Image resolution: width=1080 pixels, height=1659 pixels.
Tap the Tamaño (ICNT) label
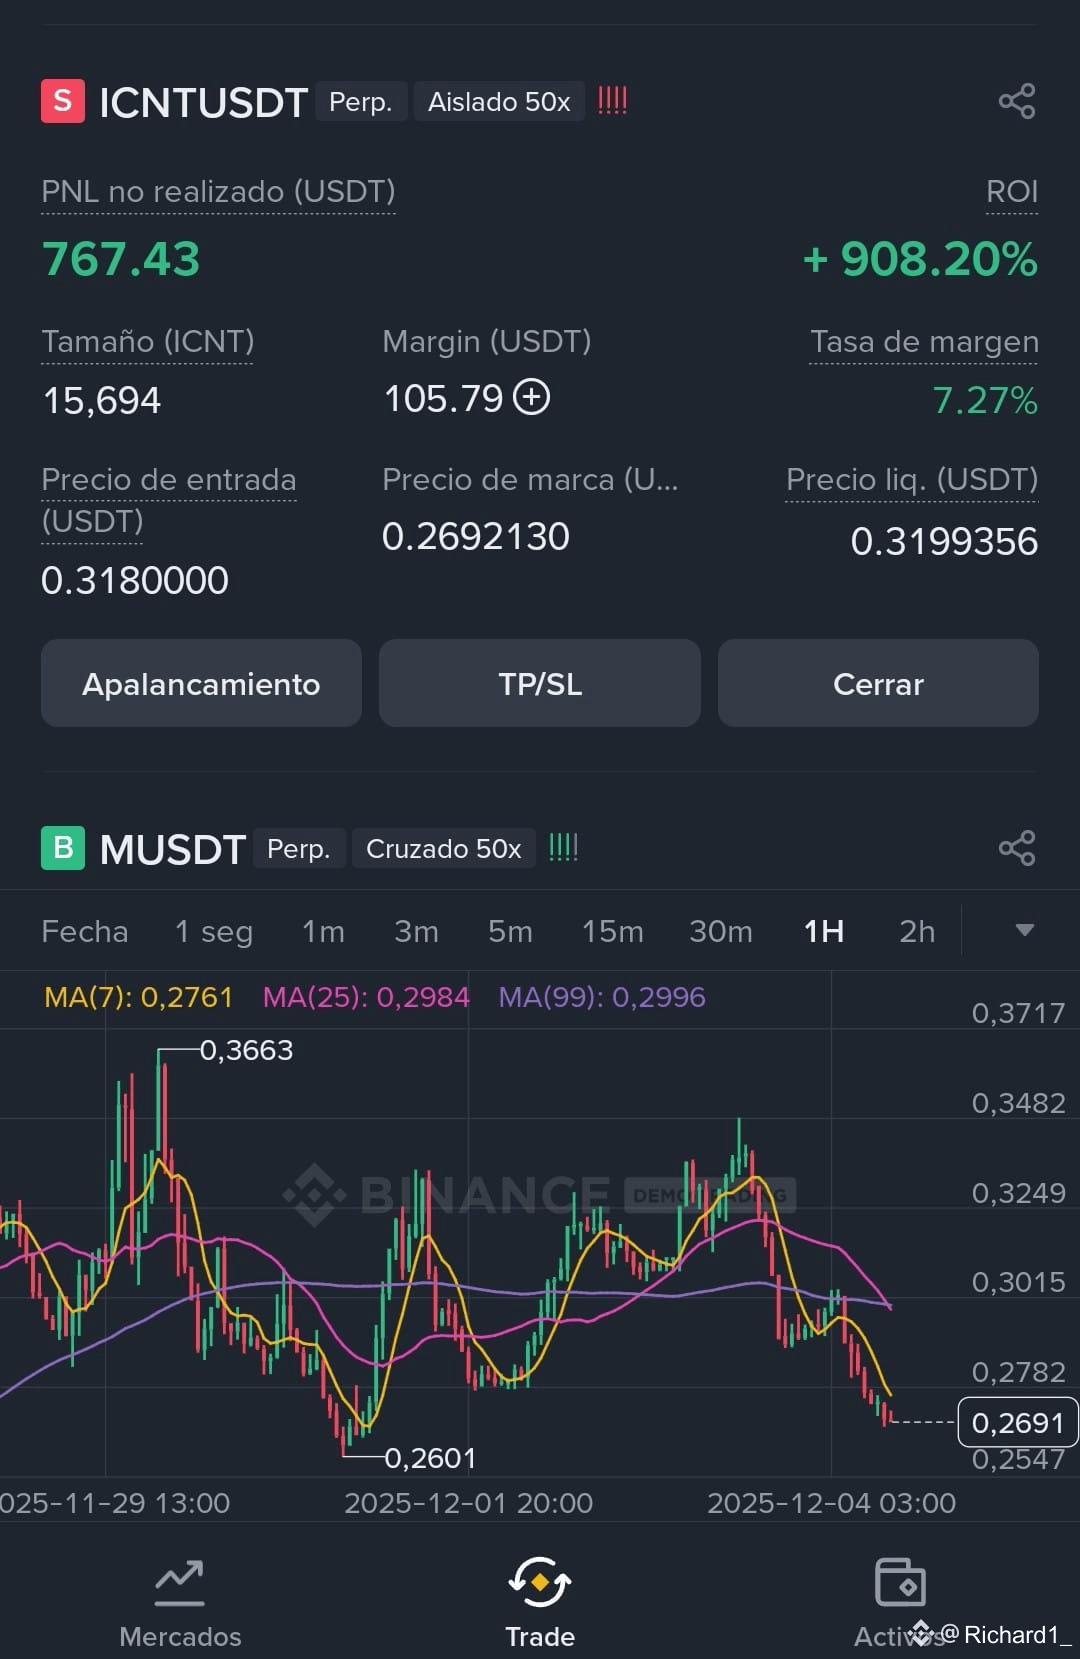pos(147,341)
